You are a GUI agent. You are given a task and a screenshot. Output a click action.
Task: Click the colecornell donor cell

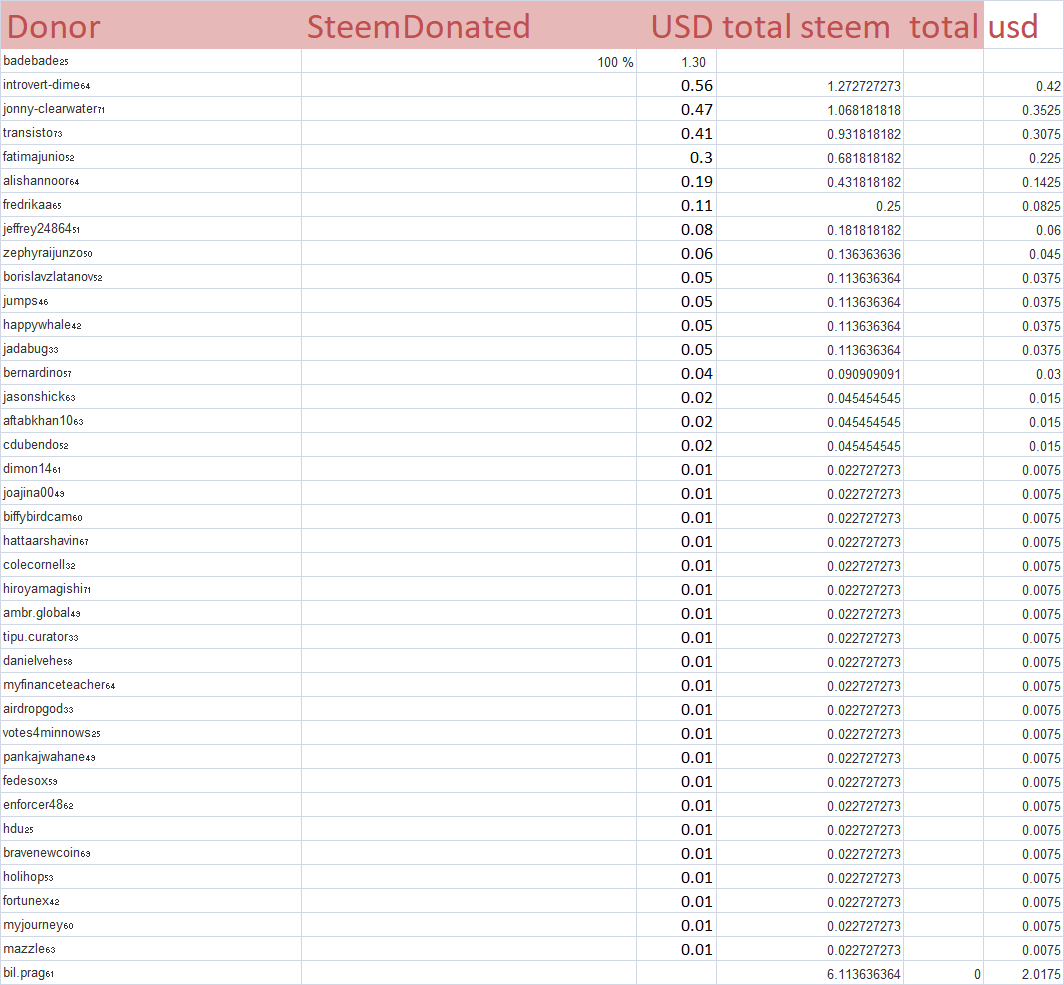(x=151, y=565)
